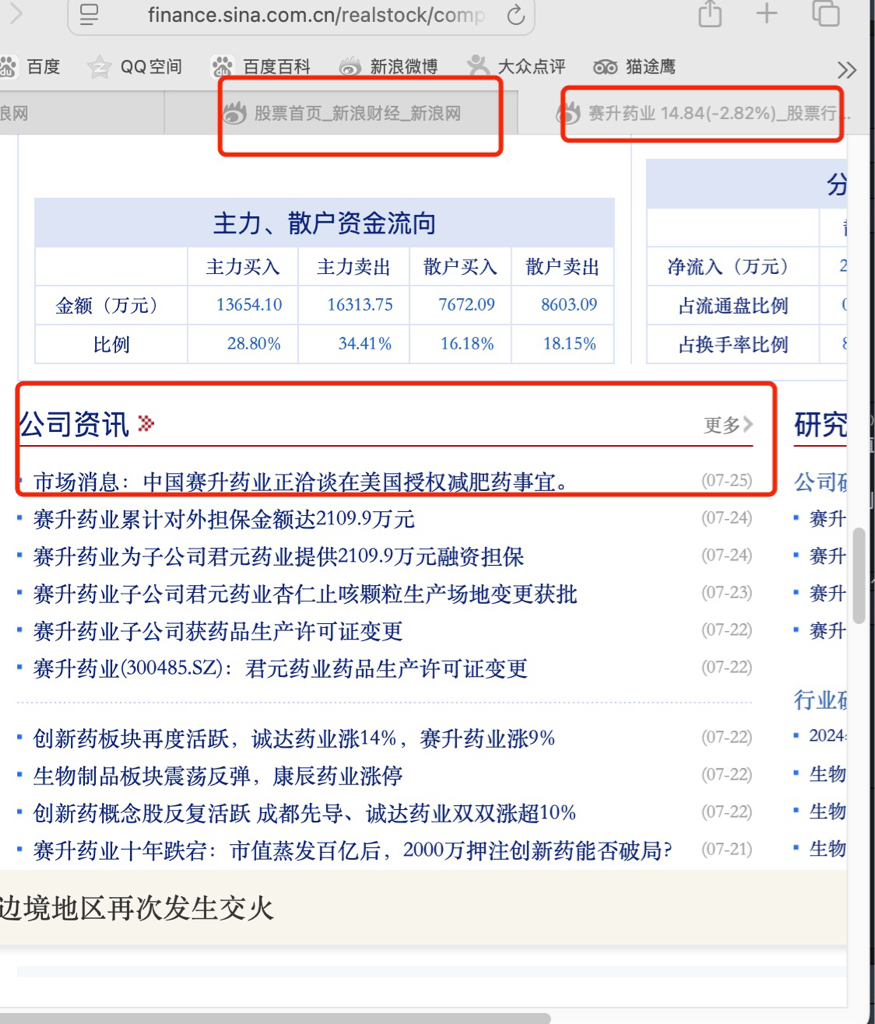Click the QQ空间 star favicon
Viewport: 875px width, 1024px height.
(x=99, y=67)
